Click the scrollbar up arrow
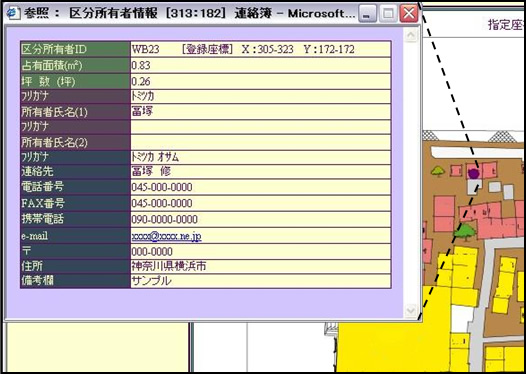526x374 pixels. 411,35
